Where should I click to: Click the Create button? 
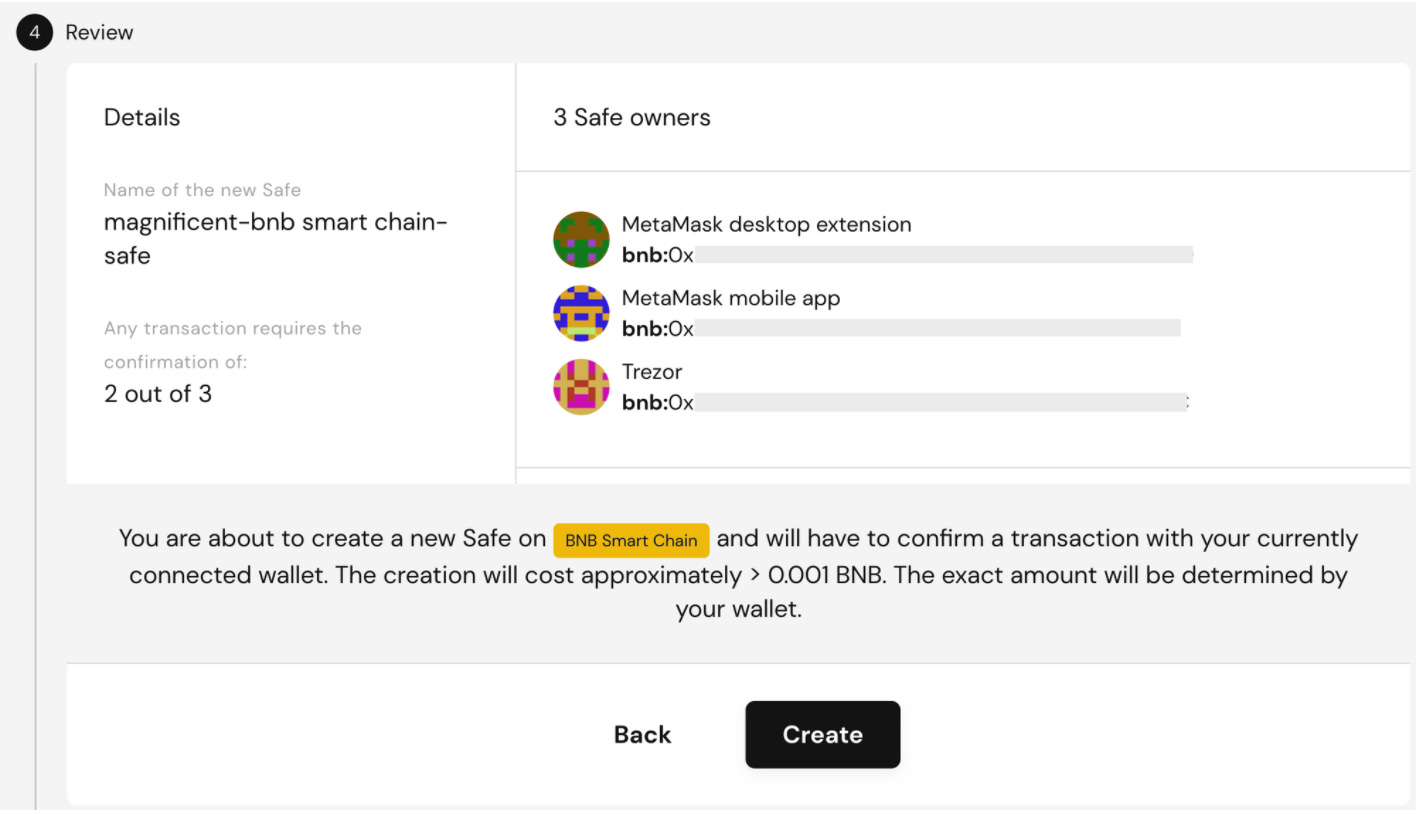822,734
